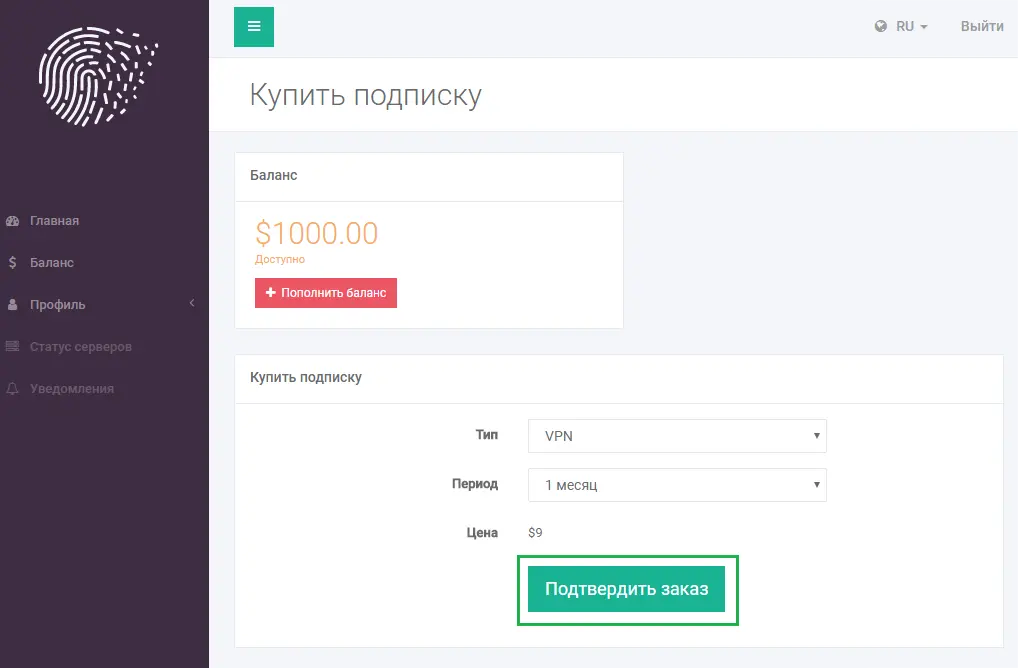1018x668 pixels.
Task: Click the user icon beside Профиль
Action: pyautogui.click(x=12, y=304)
